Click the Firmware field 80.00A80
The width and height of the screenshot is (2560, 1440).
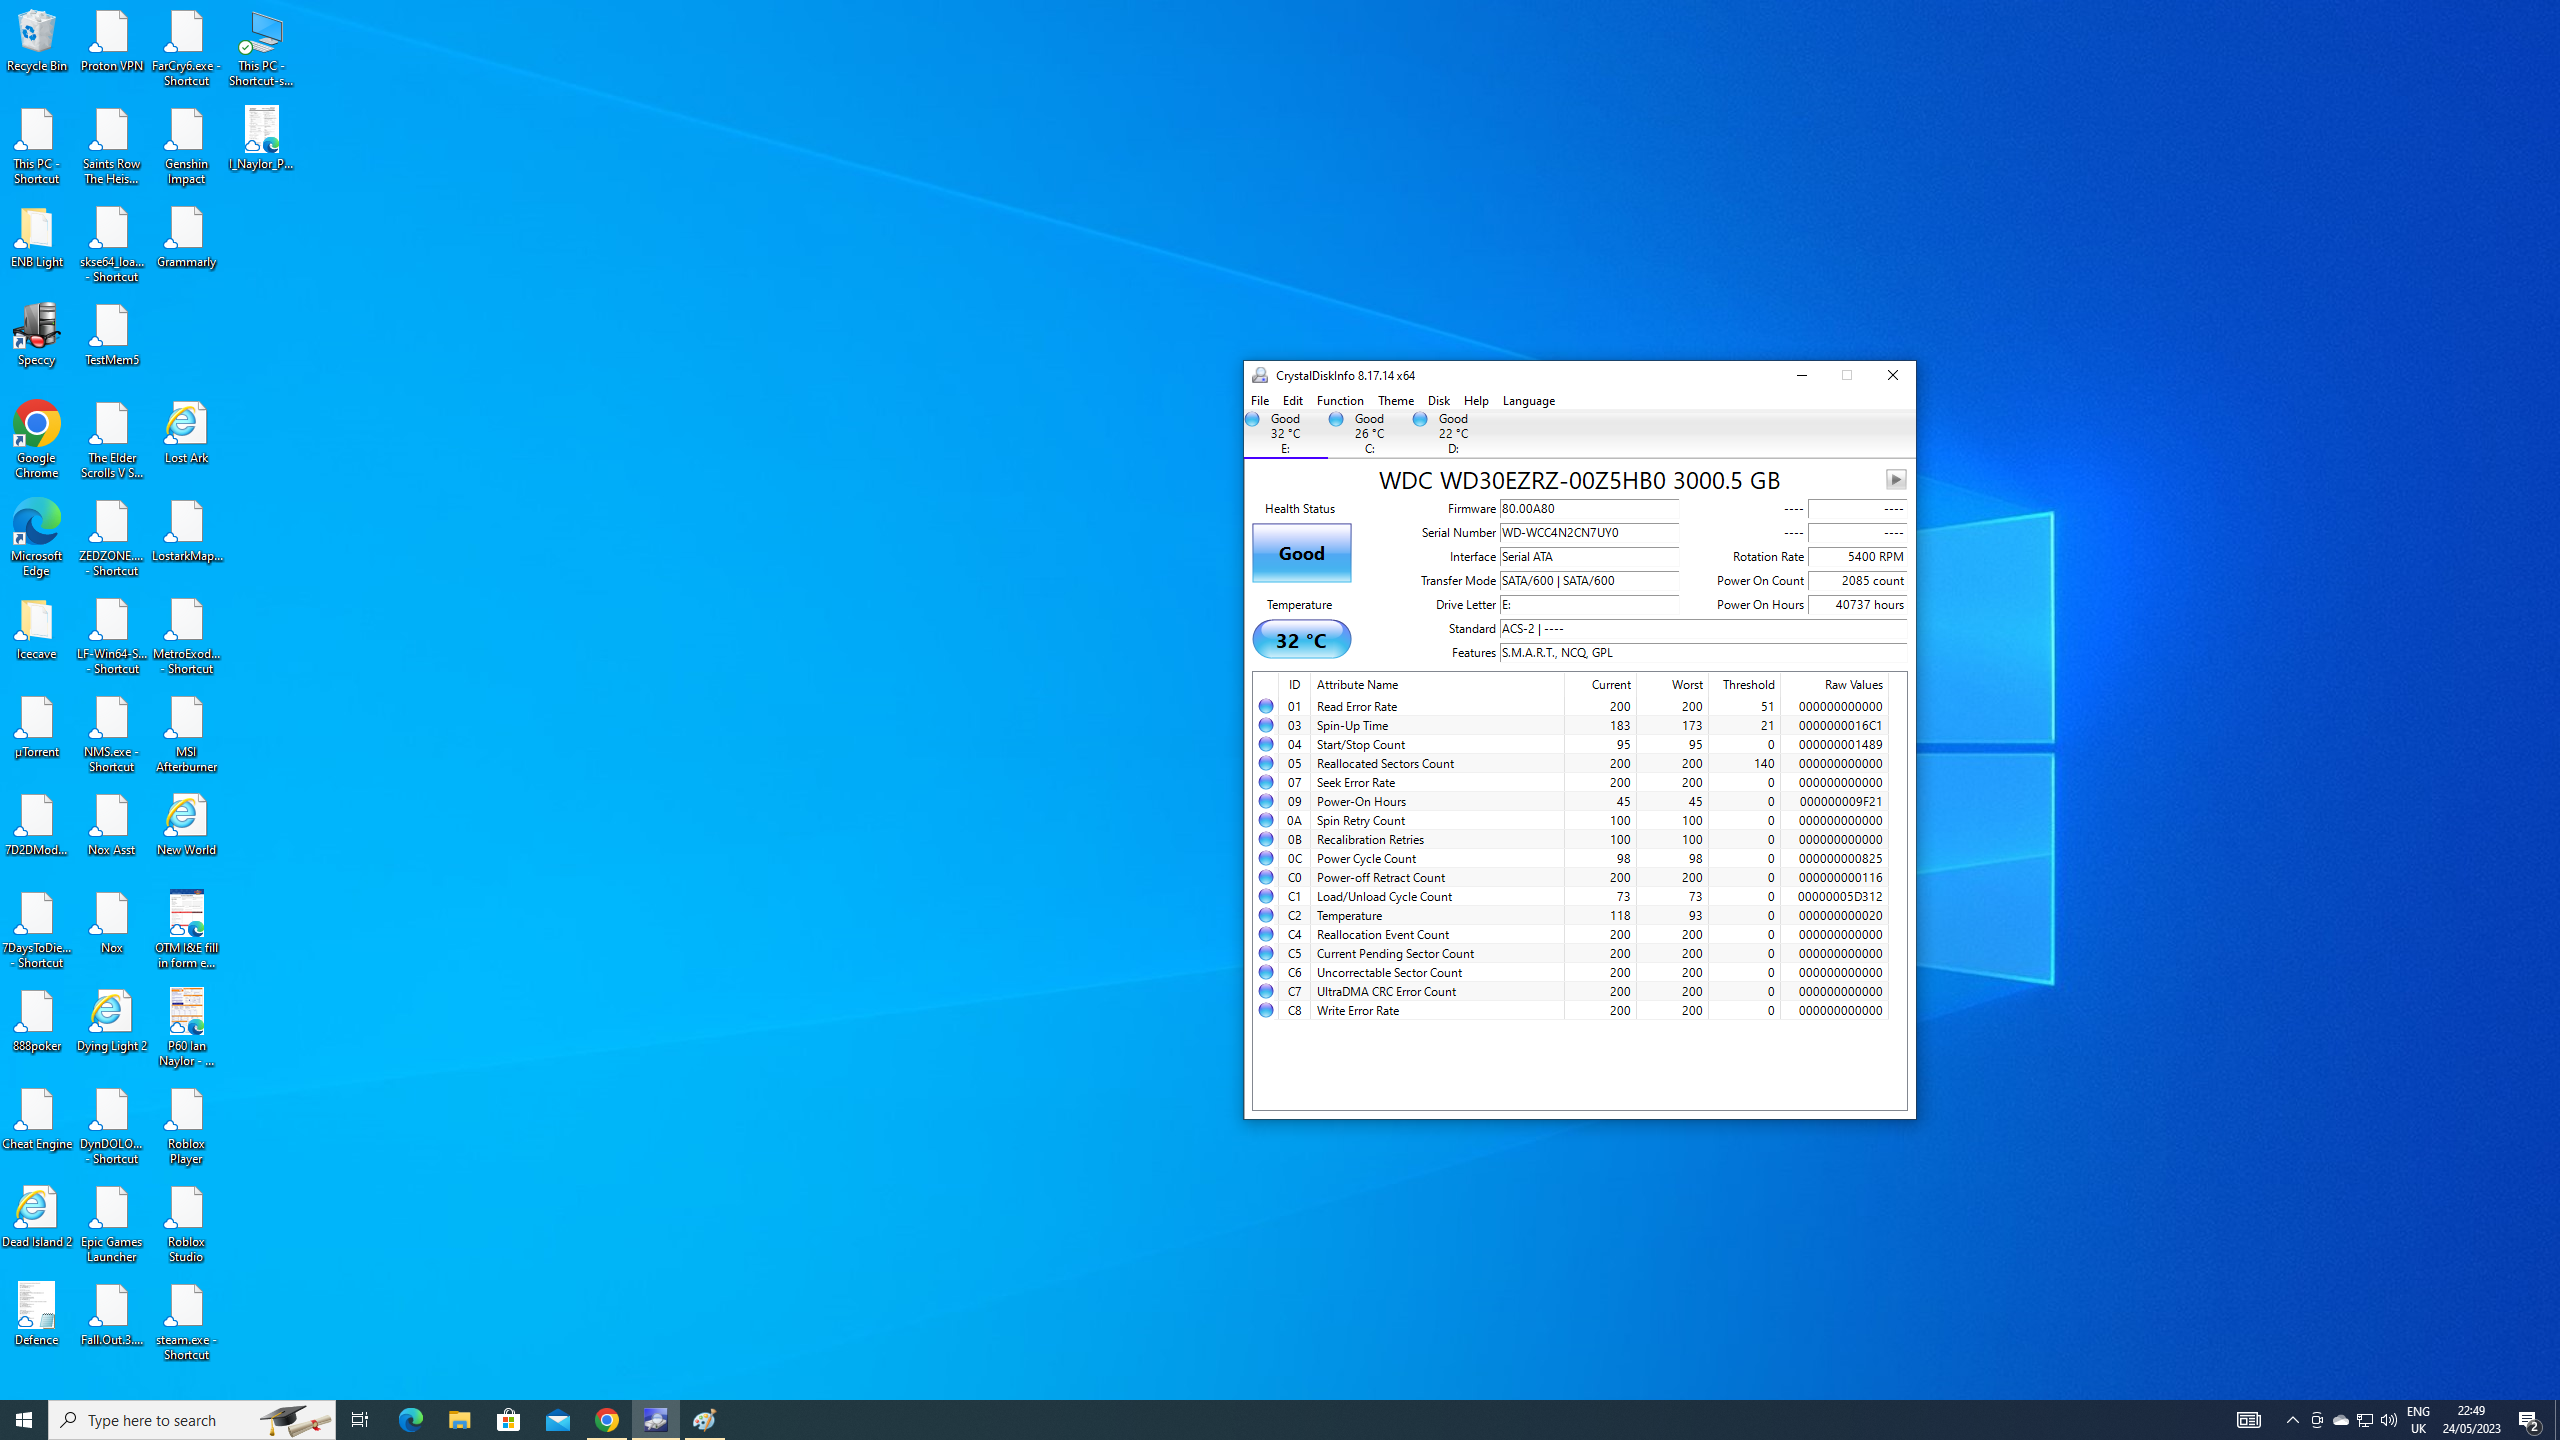point(1589,509)
